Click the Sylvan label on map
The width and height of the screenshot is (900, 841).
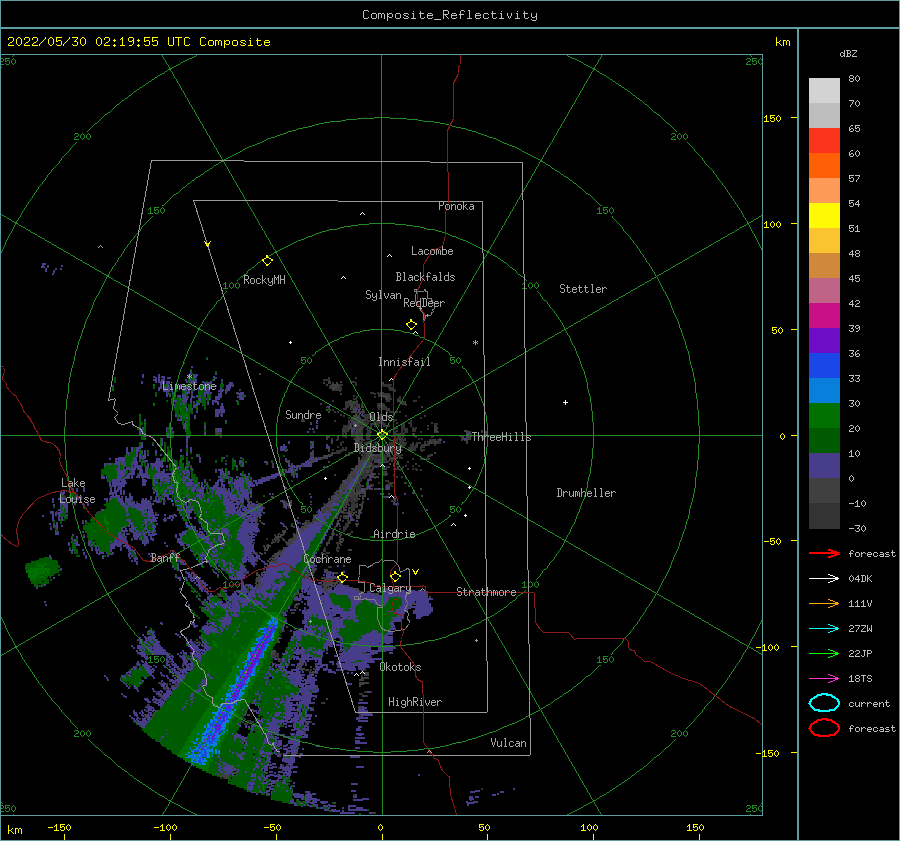click(x=383, y=295)
